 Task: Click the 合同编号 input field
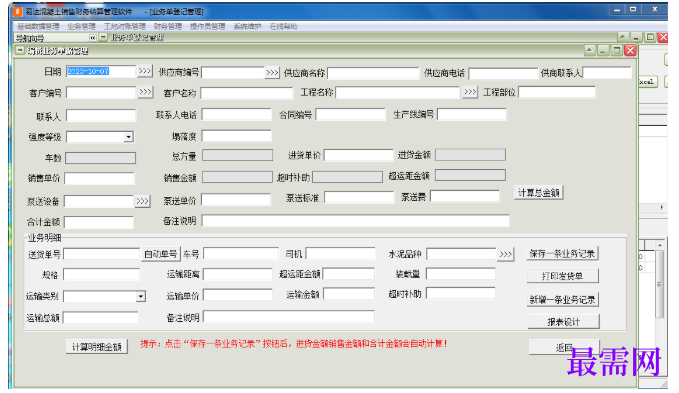tap(350, 114)
